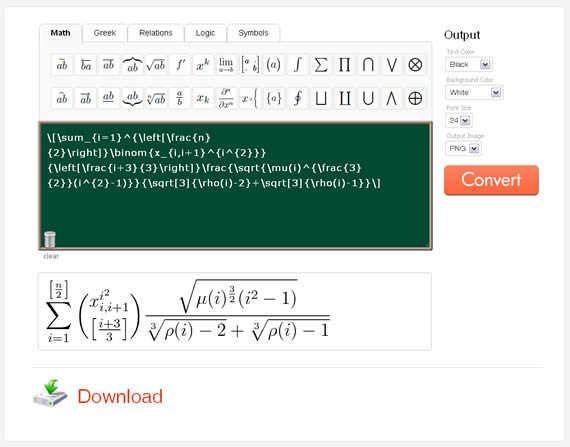Viewport: 570px width, 447px height.
Task: Click the Output heading text
Action: point(462,35)
